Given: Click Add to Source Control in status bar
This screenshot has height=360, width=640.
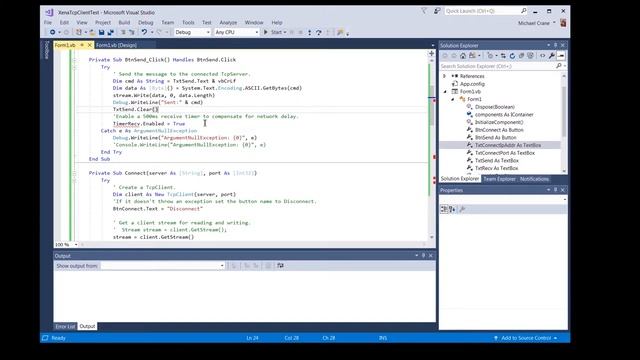Looking at the screenshot, I should pyautogui.click(x=526, y=338).
